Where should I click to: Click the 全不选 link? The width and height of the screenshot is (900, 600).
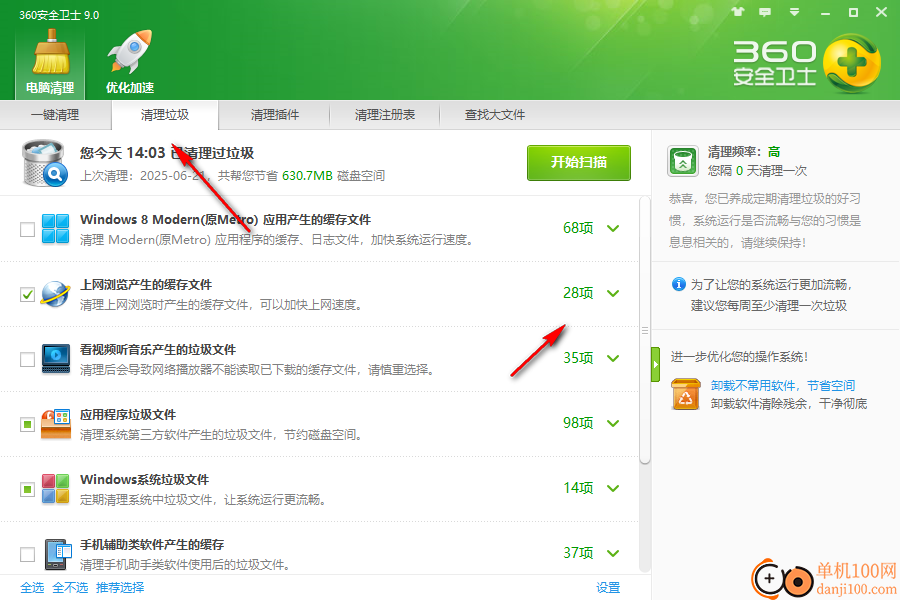click(70, 587)
